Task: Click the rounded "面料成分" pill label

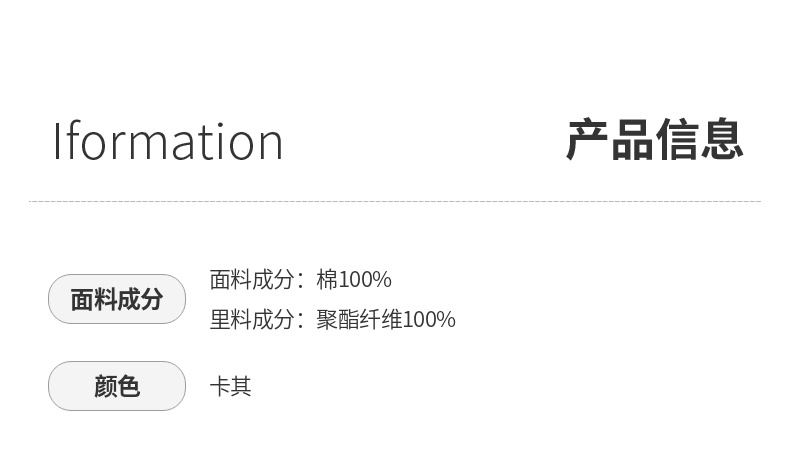Action: [x=117, y=299]
